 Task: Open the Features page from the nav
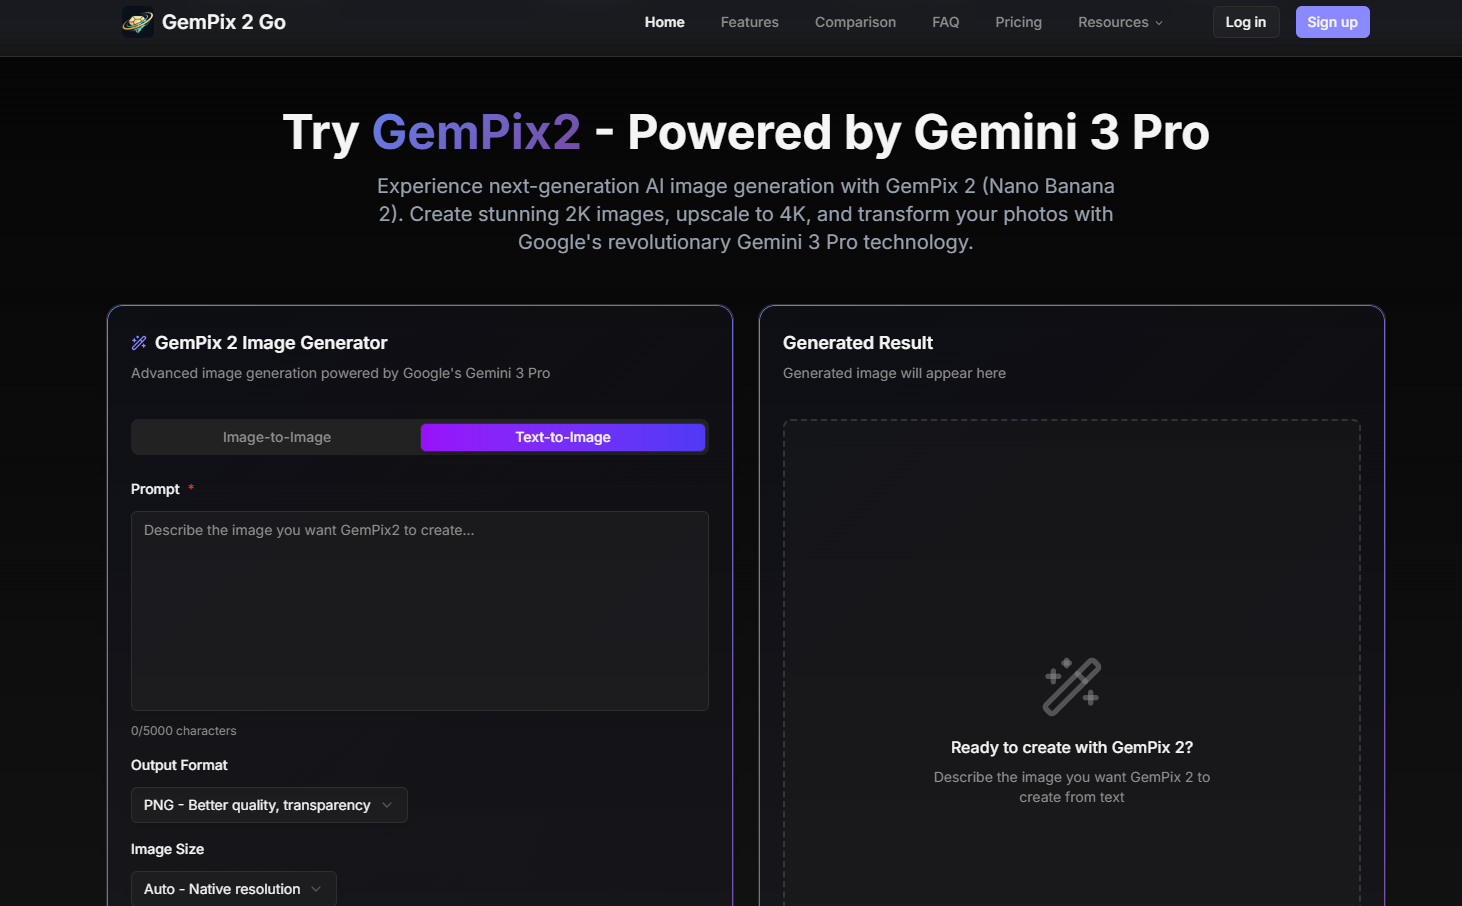pyautogui.click(x=749, y=22)
